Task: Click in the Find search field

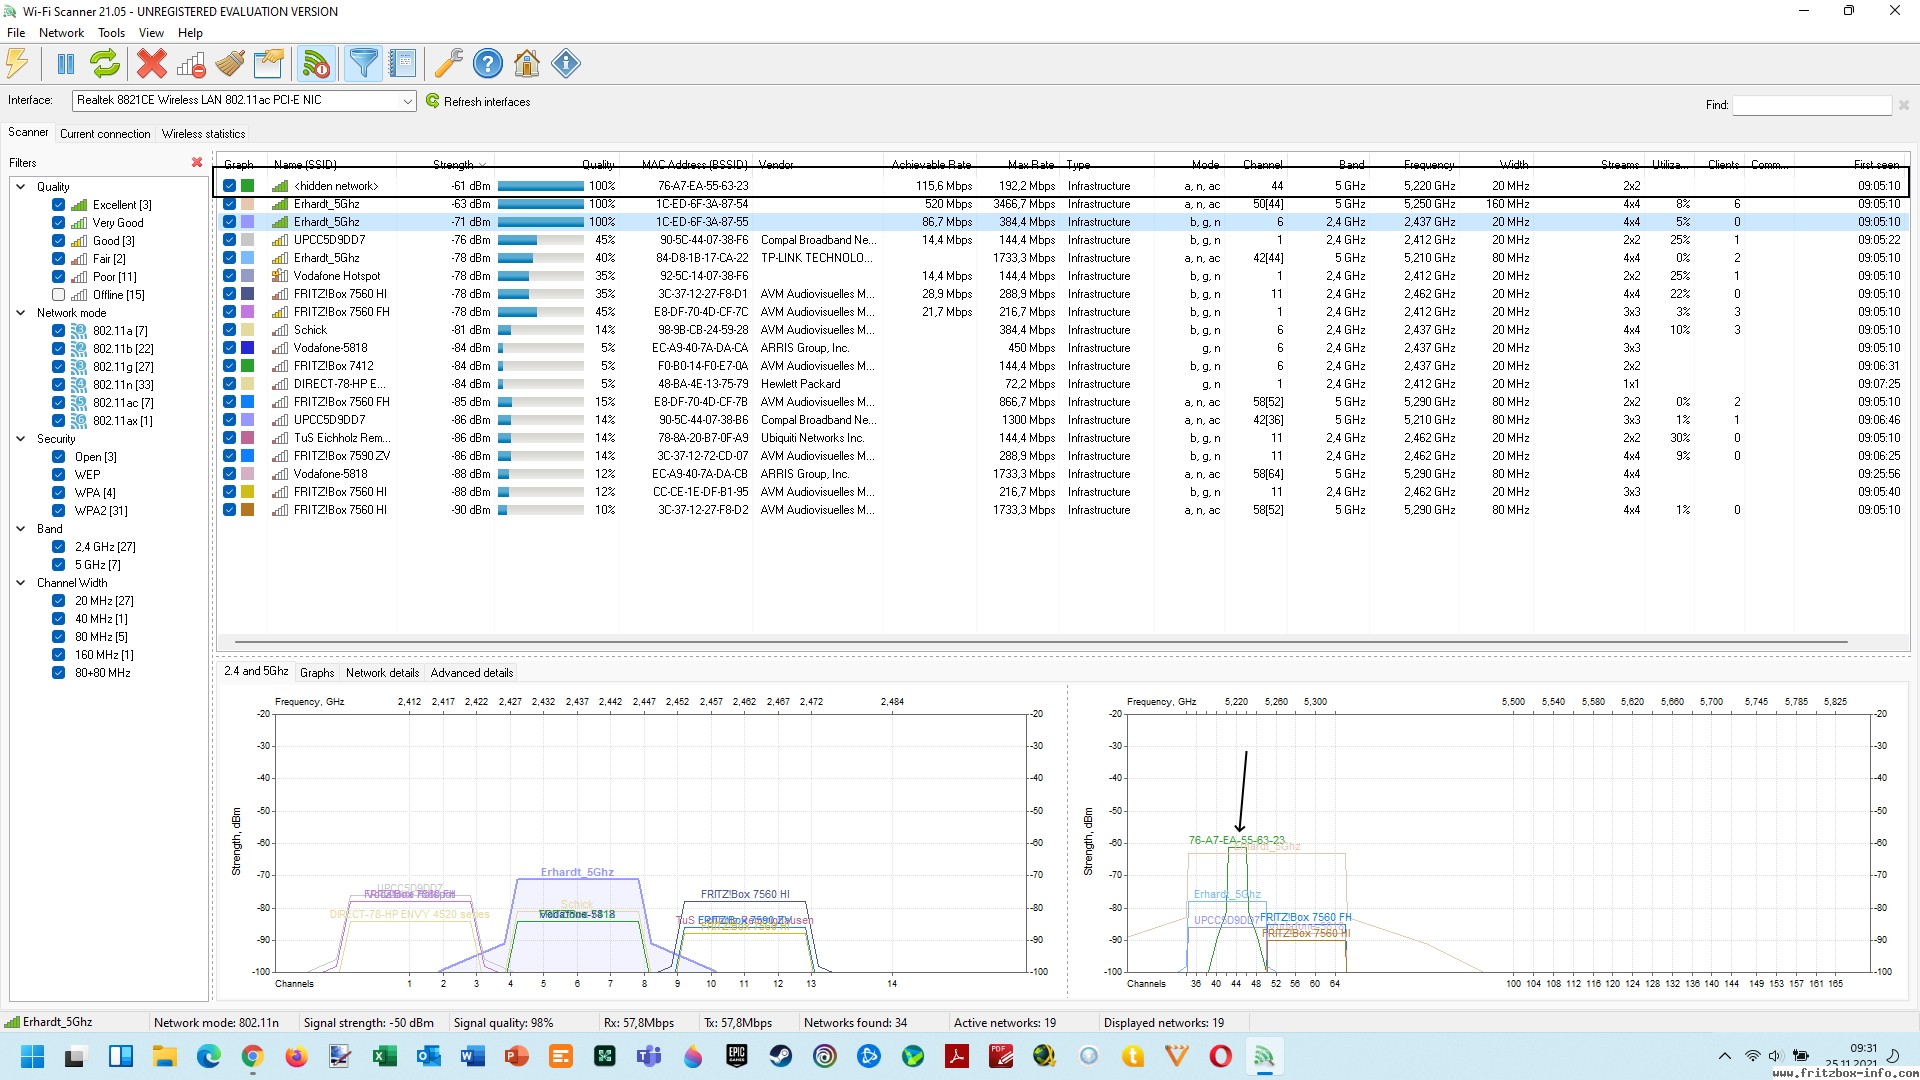Action: (x=1812, y=105)
